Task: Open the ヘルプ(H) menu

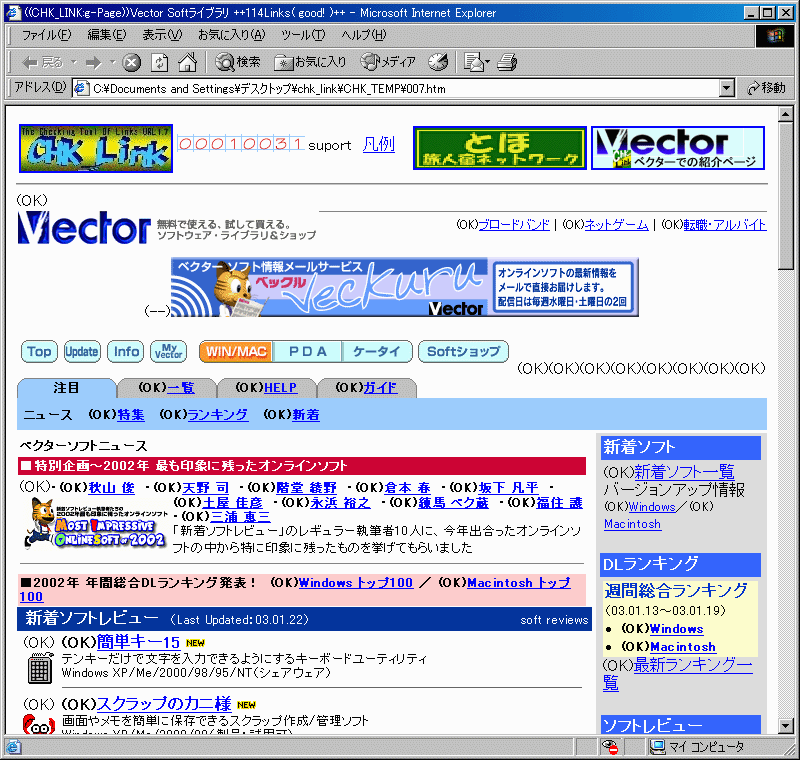Action: (364, 35)
